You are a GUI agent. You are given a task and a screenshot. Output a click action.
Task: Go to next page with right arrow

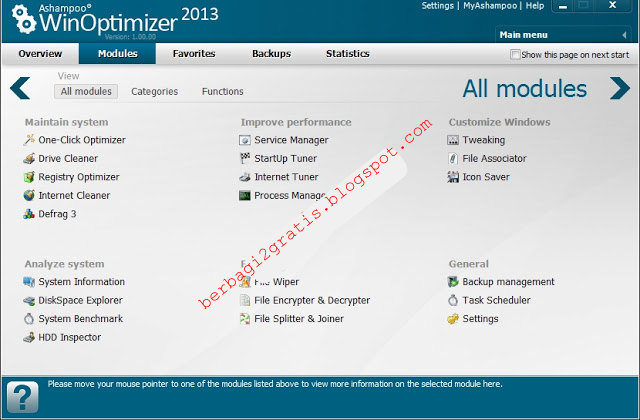point(620,88)
